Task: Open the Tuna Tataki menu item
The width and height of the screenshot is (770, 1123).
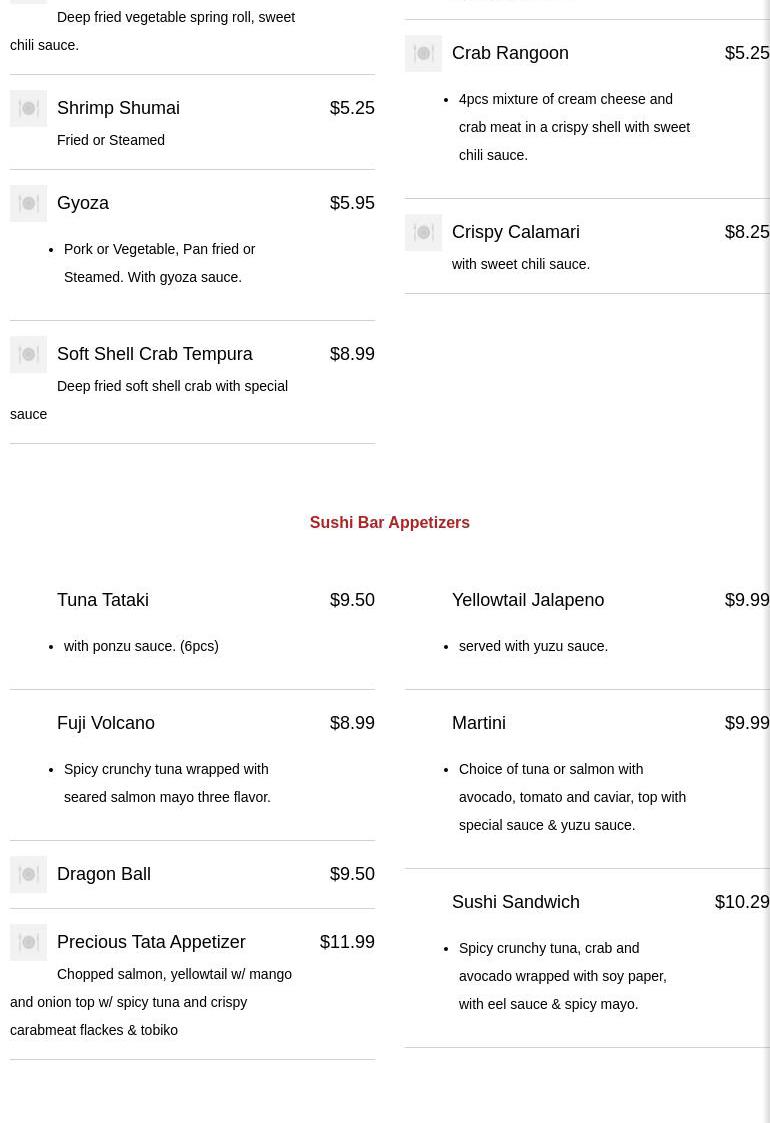Action: [x=103, y=600]
